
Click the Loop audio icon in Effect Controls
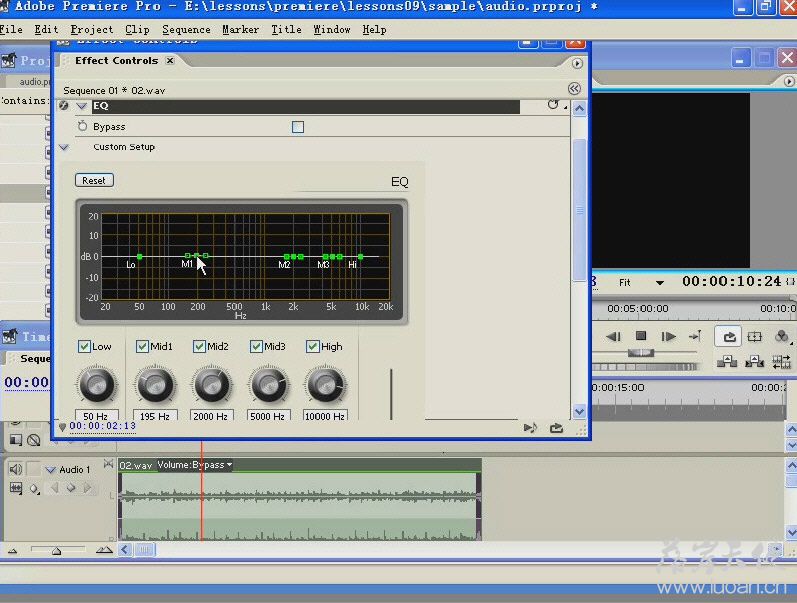pyautogui.click(x=557, y=428)
